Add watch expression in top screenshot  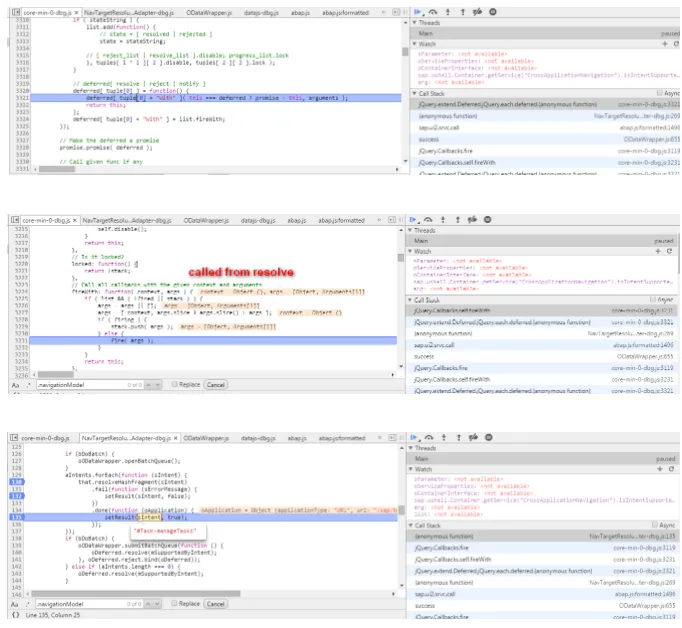pyautogui.click(x=665, y=44)
